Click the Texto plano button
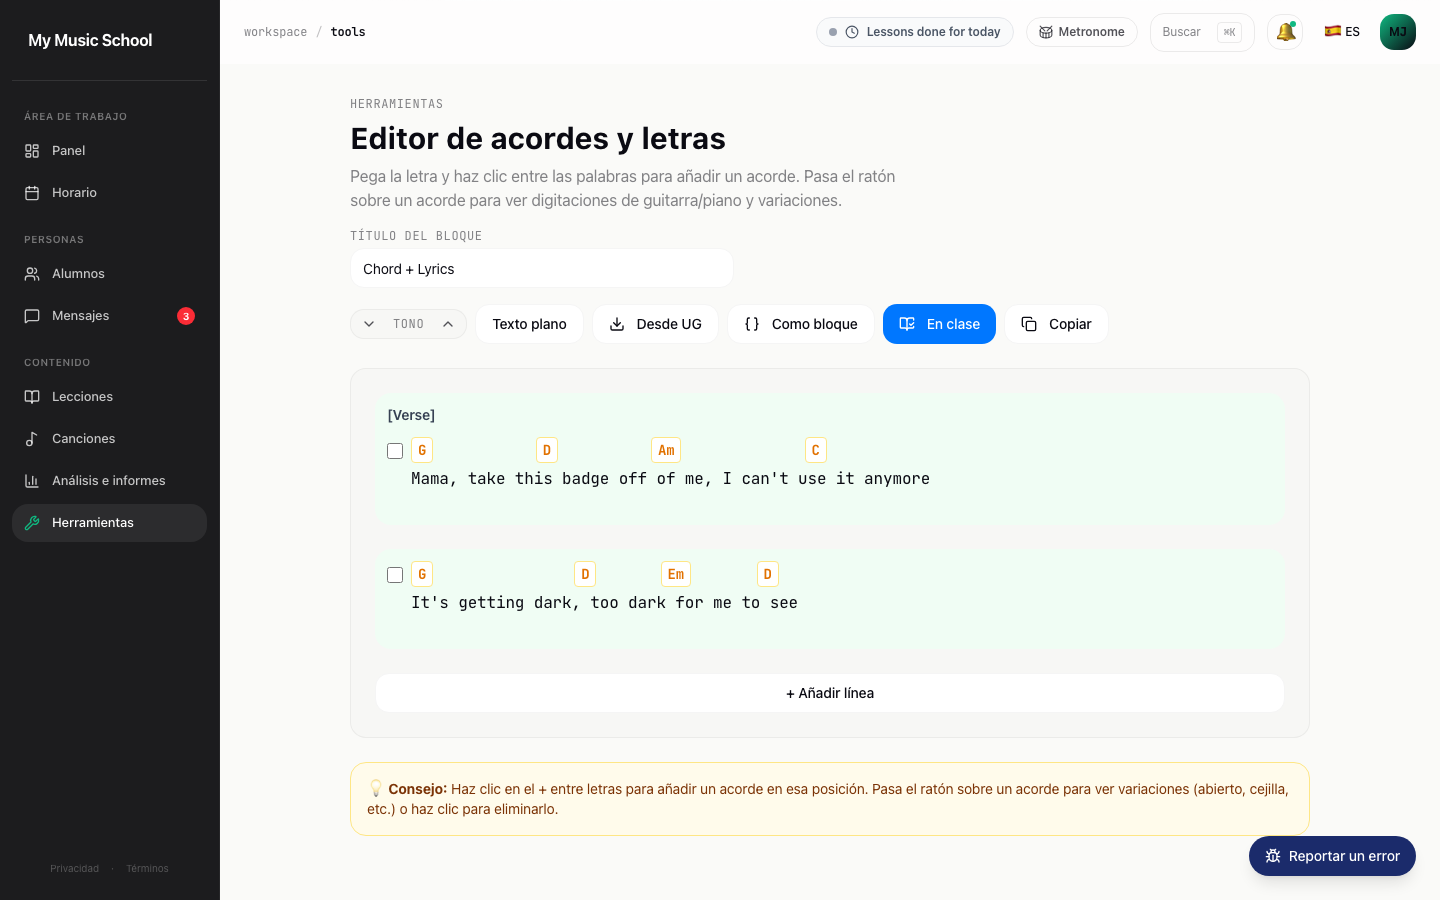 pyautogui.click(x=530, y=324)
